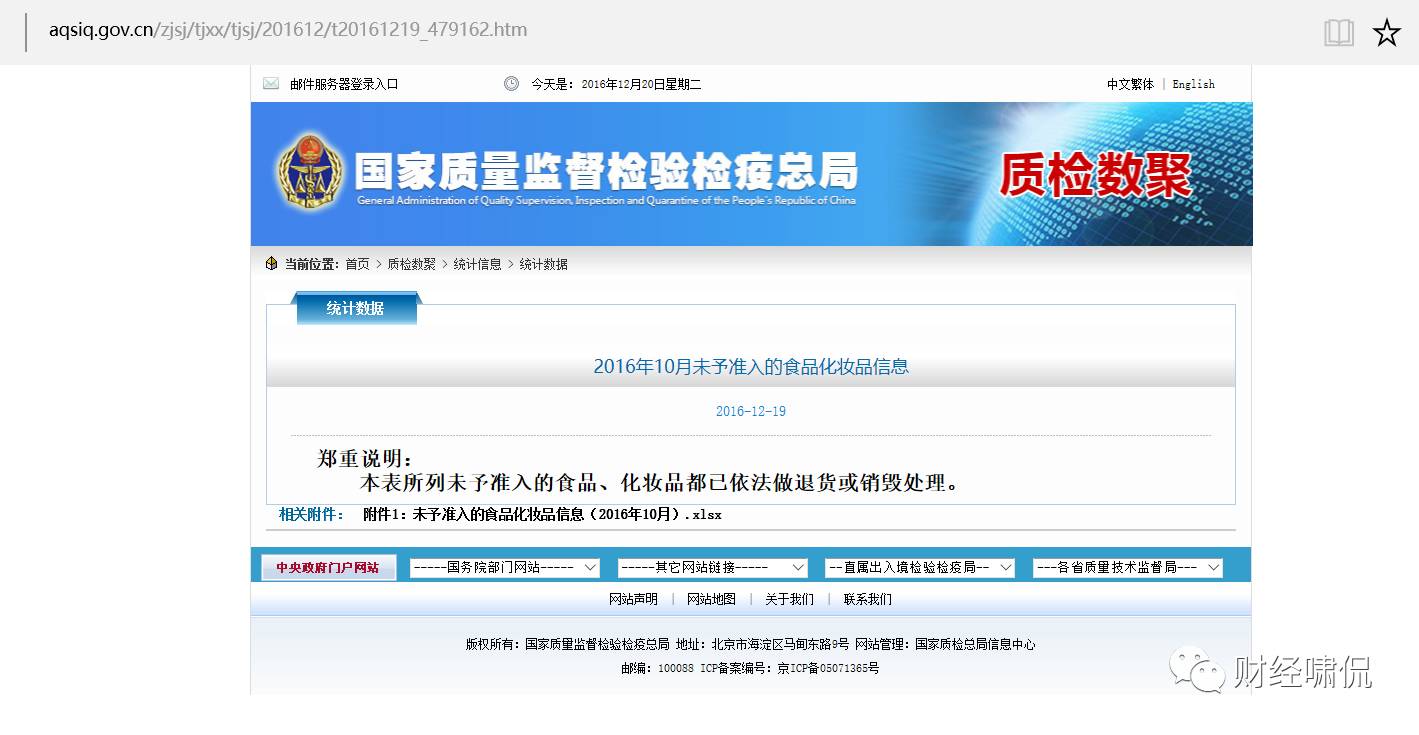The height and width of the screenshot is (735, 1419).
Task: Open 质检数聚 breadcrumb link
Action: pyautogui.click(x=412, y=264)
